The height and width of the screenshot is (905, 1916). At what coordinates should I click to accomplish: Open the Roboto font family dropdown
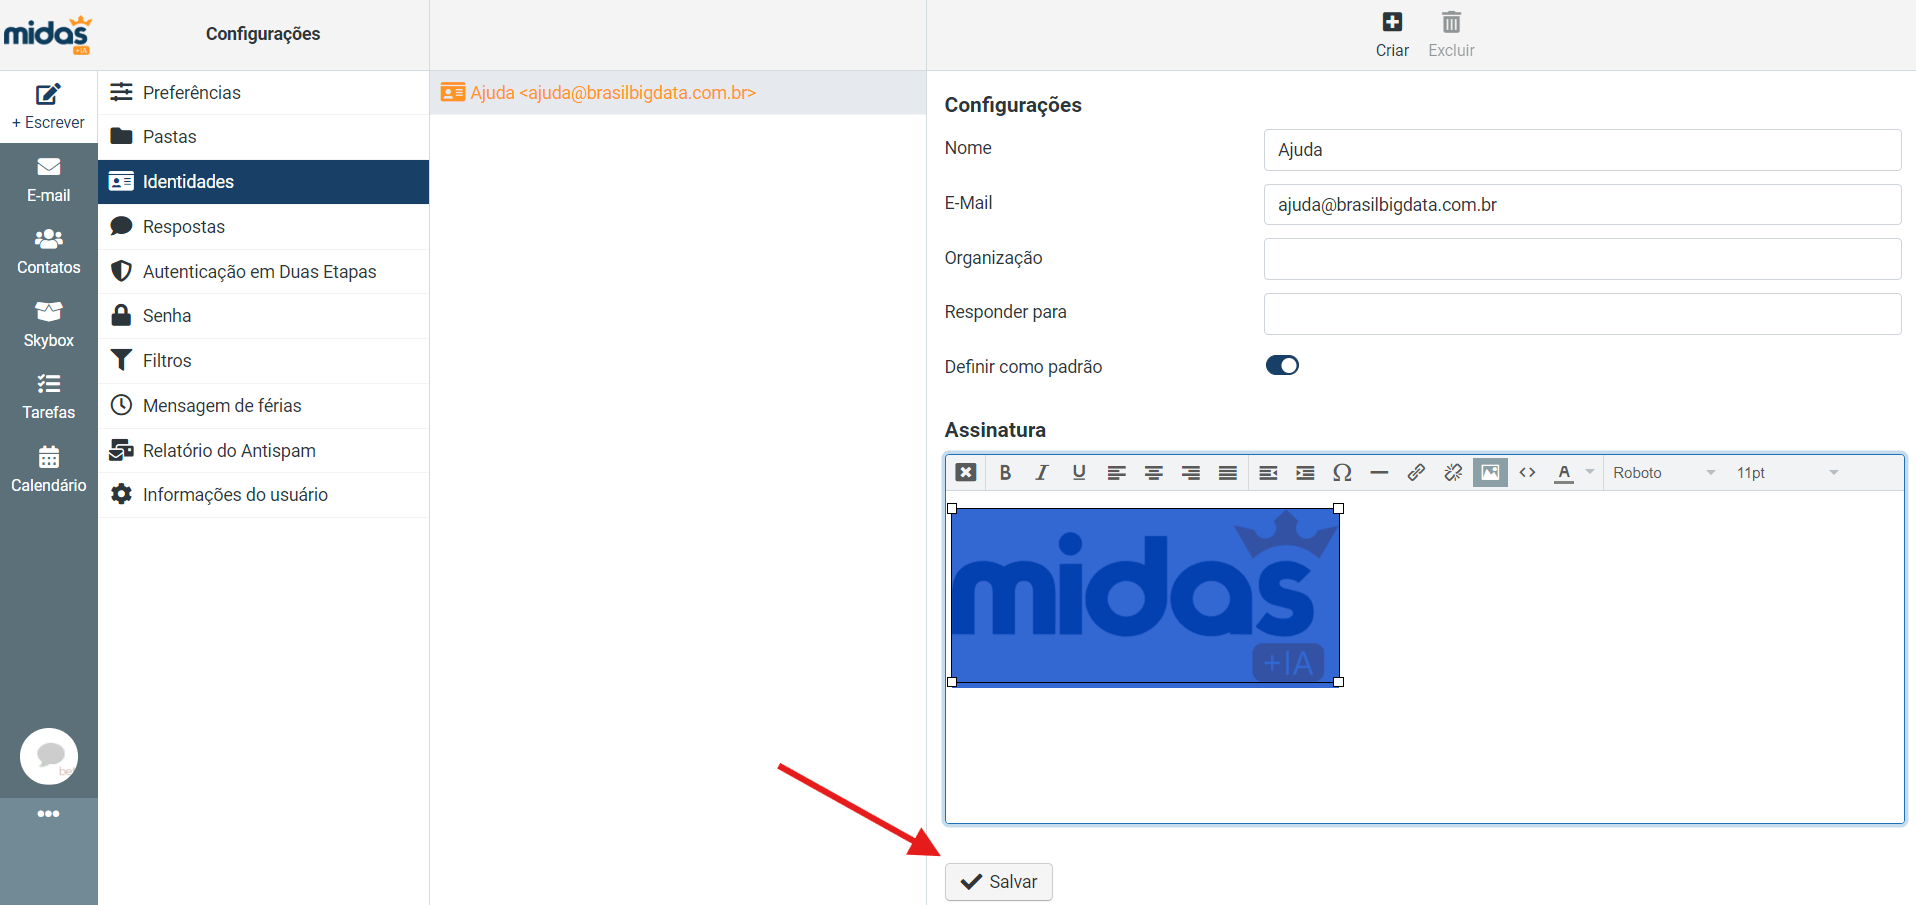(x=1663, y=473)
